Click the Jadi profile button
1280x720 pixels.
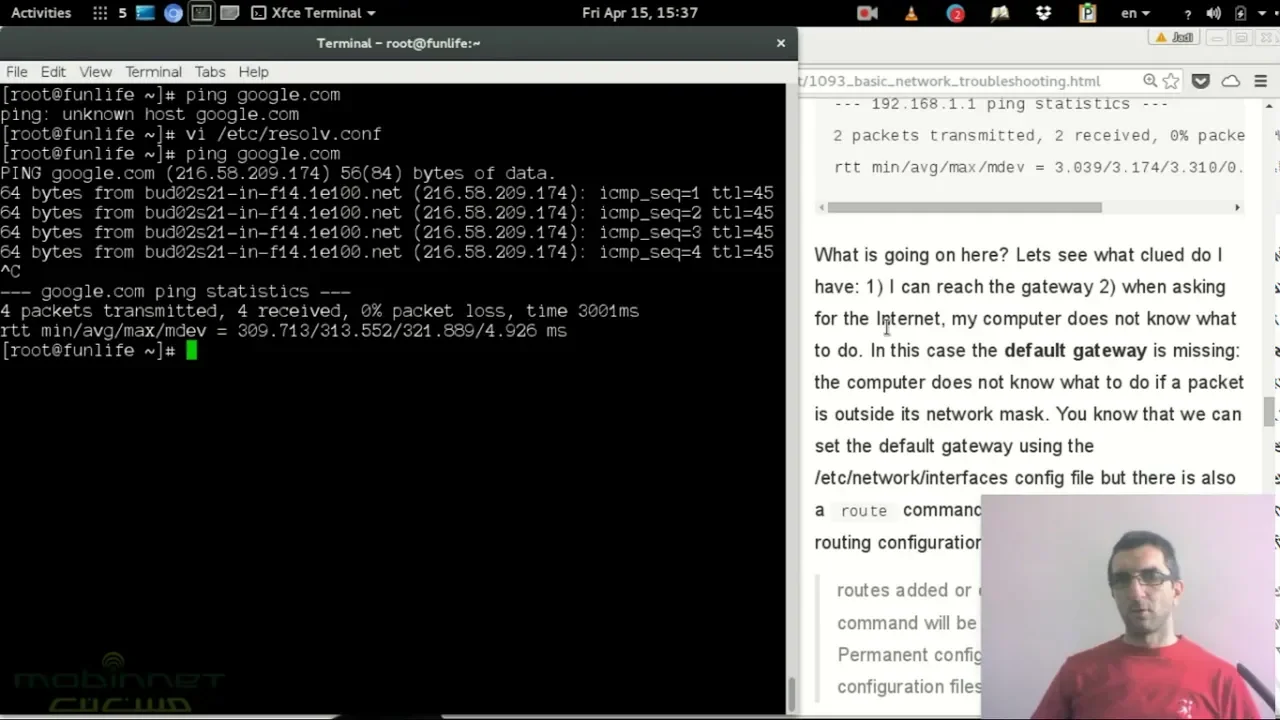1174,38
